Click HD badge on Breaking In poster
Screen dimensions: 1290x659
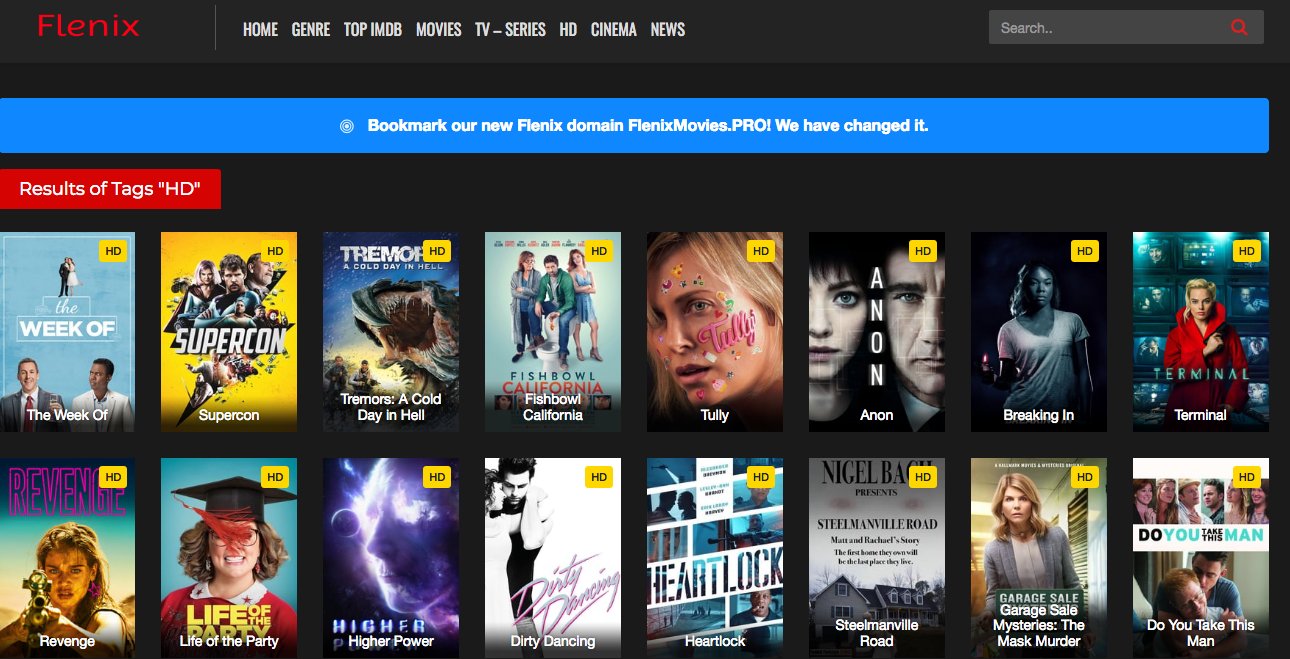pyautogui.click(x=1085, y=251)
